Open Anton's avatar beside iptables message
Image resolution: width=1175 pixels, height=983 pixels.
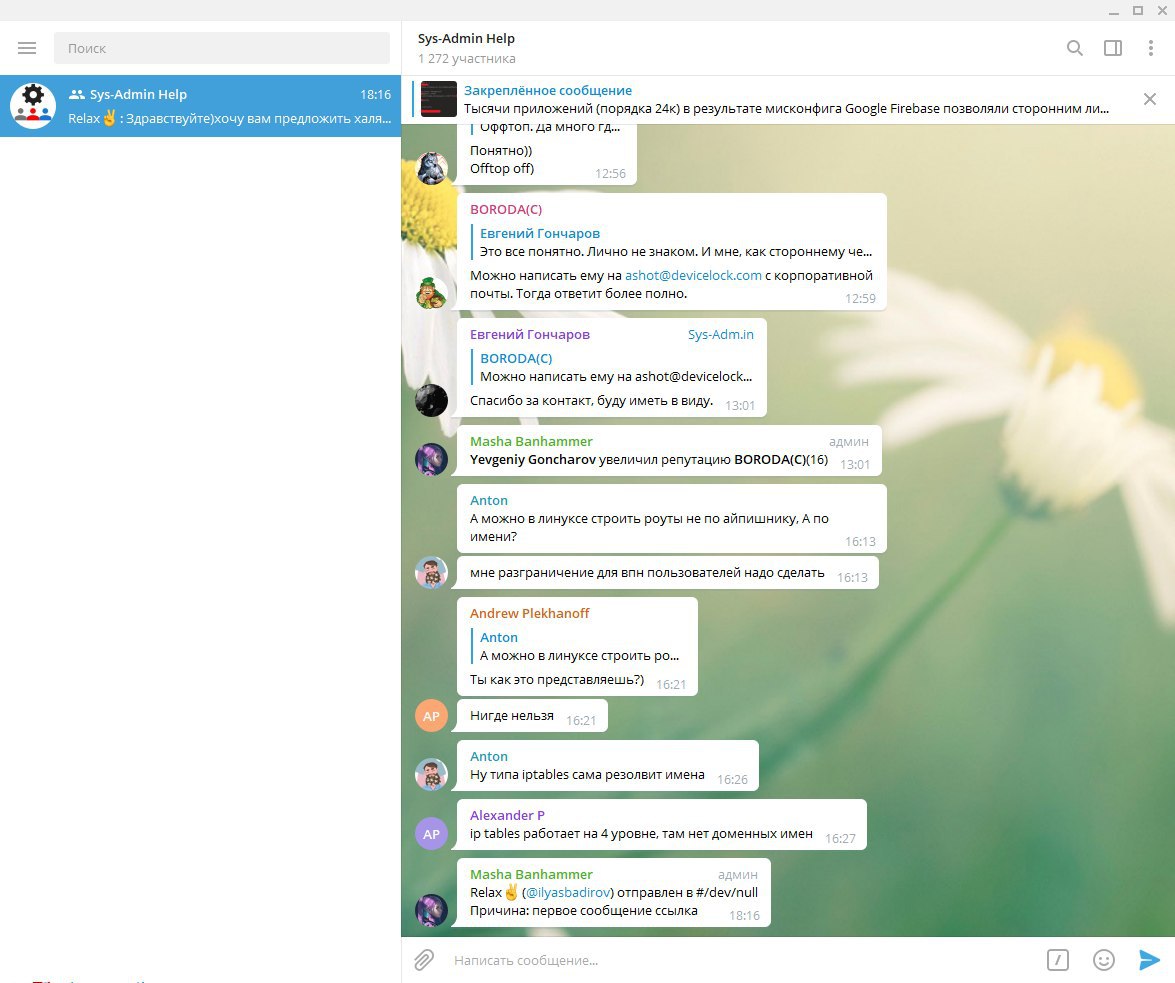pyautogui.click(x=432, y=775)
